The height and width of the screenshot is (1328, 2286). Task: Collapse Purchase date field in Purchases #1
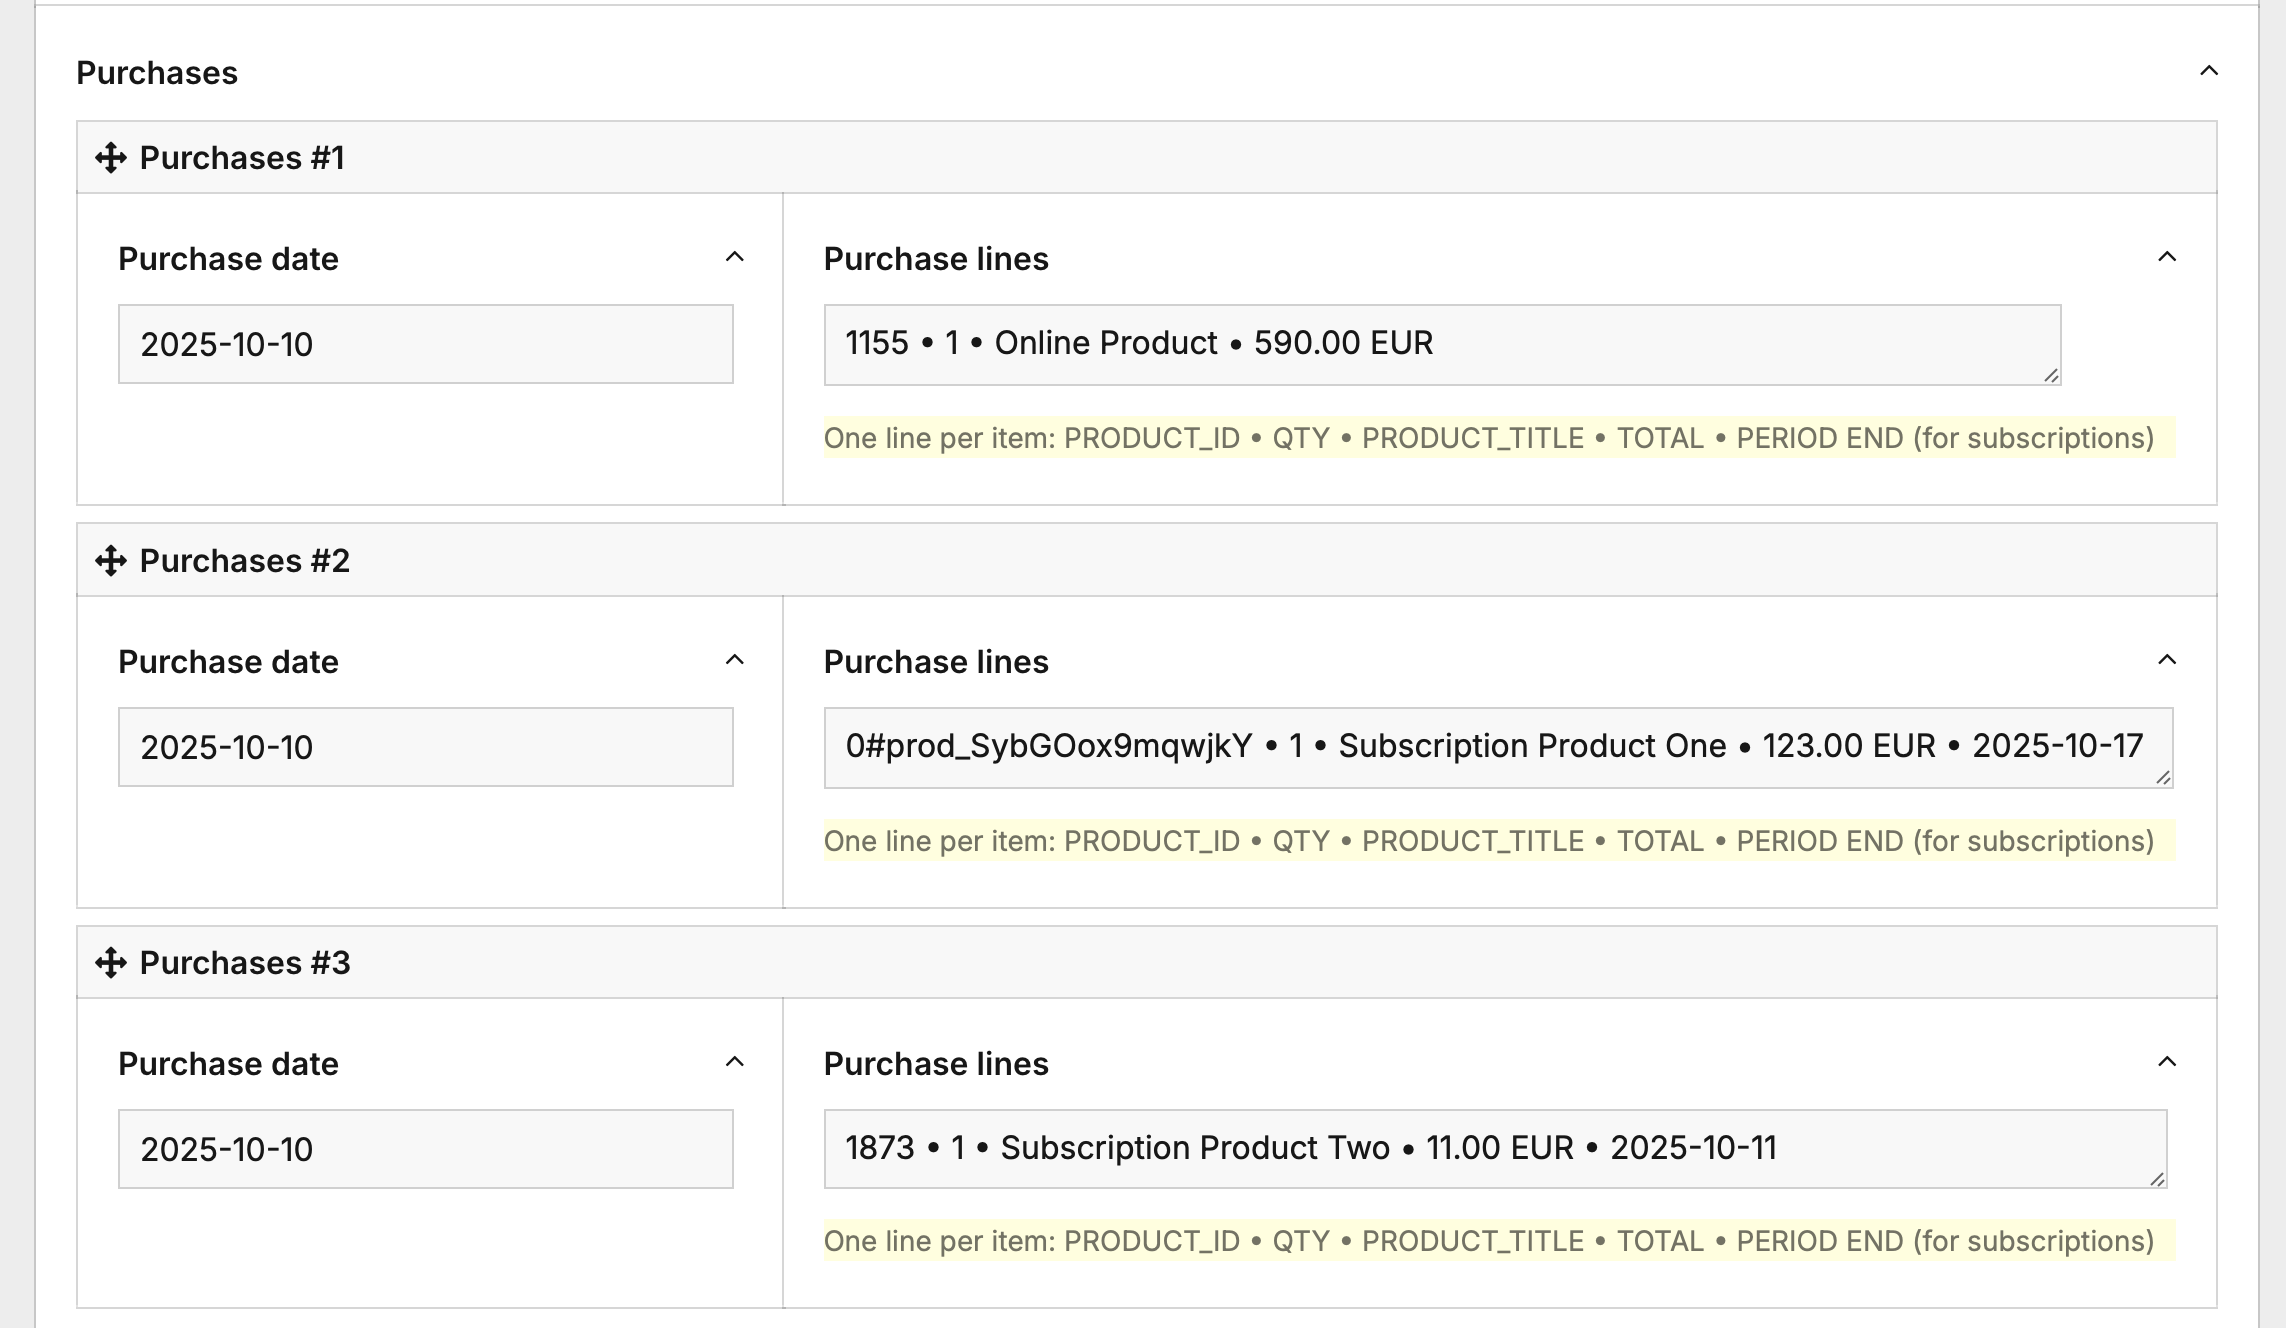(x=734, y=258)
